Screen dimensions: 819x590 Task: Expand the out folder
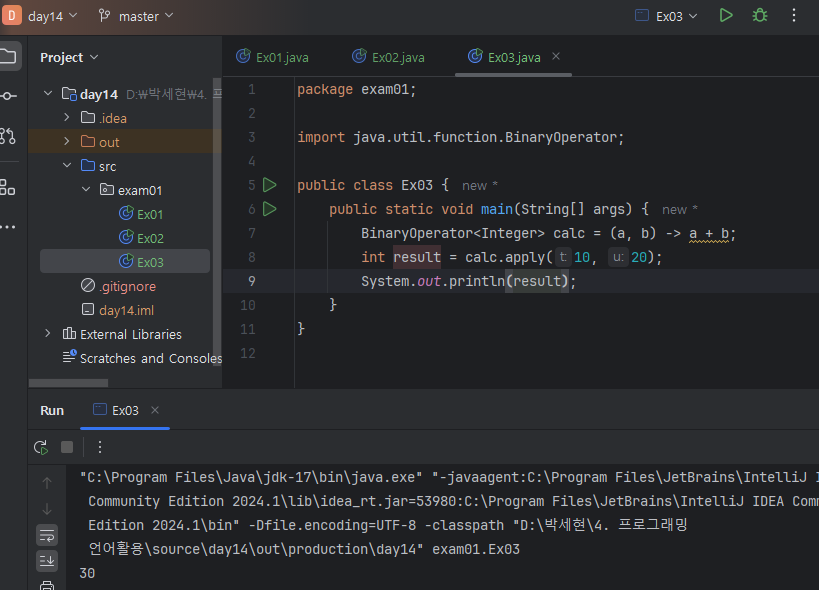pos(67,141)
